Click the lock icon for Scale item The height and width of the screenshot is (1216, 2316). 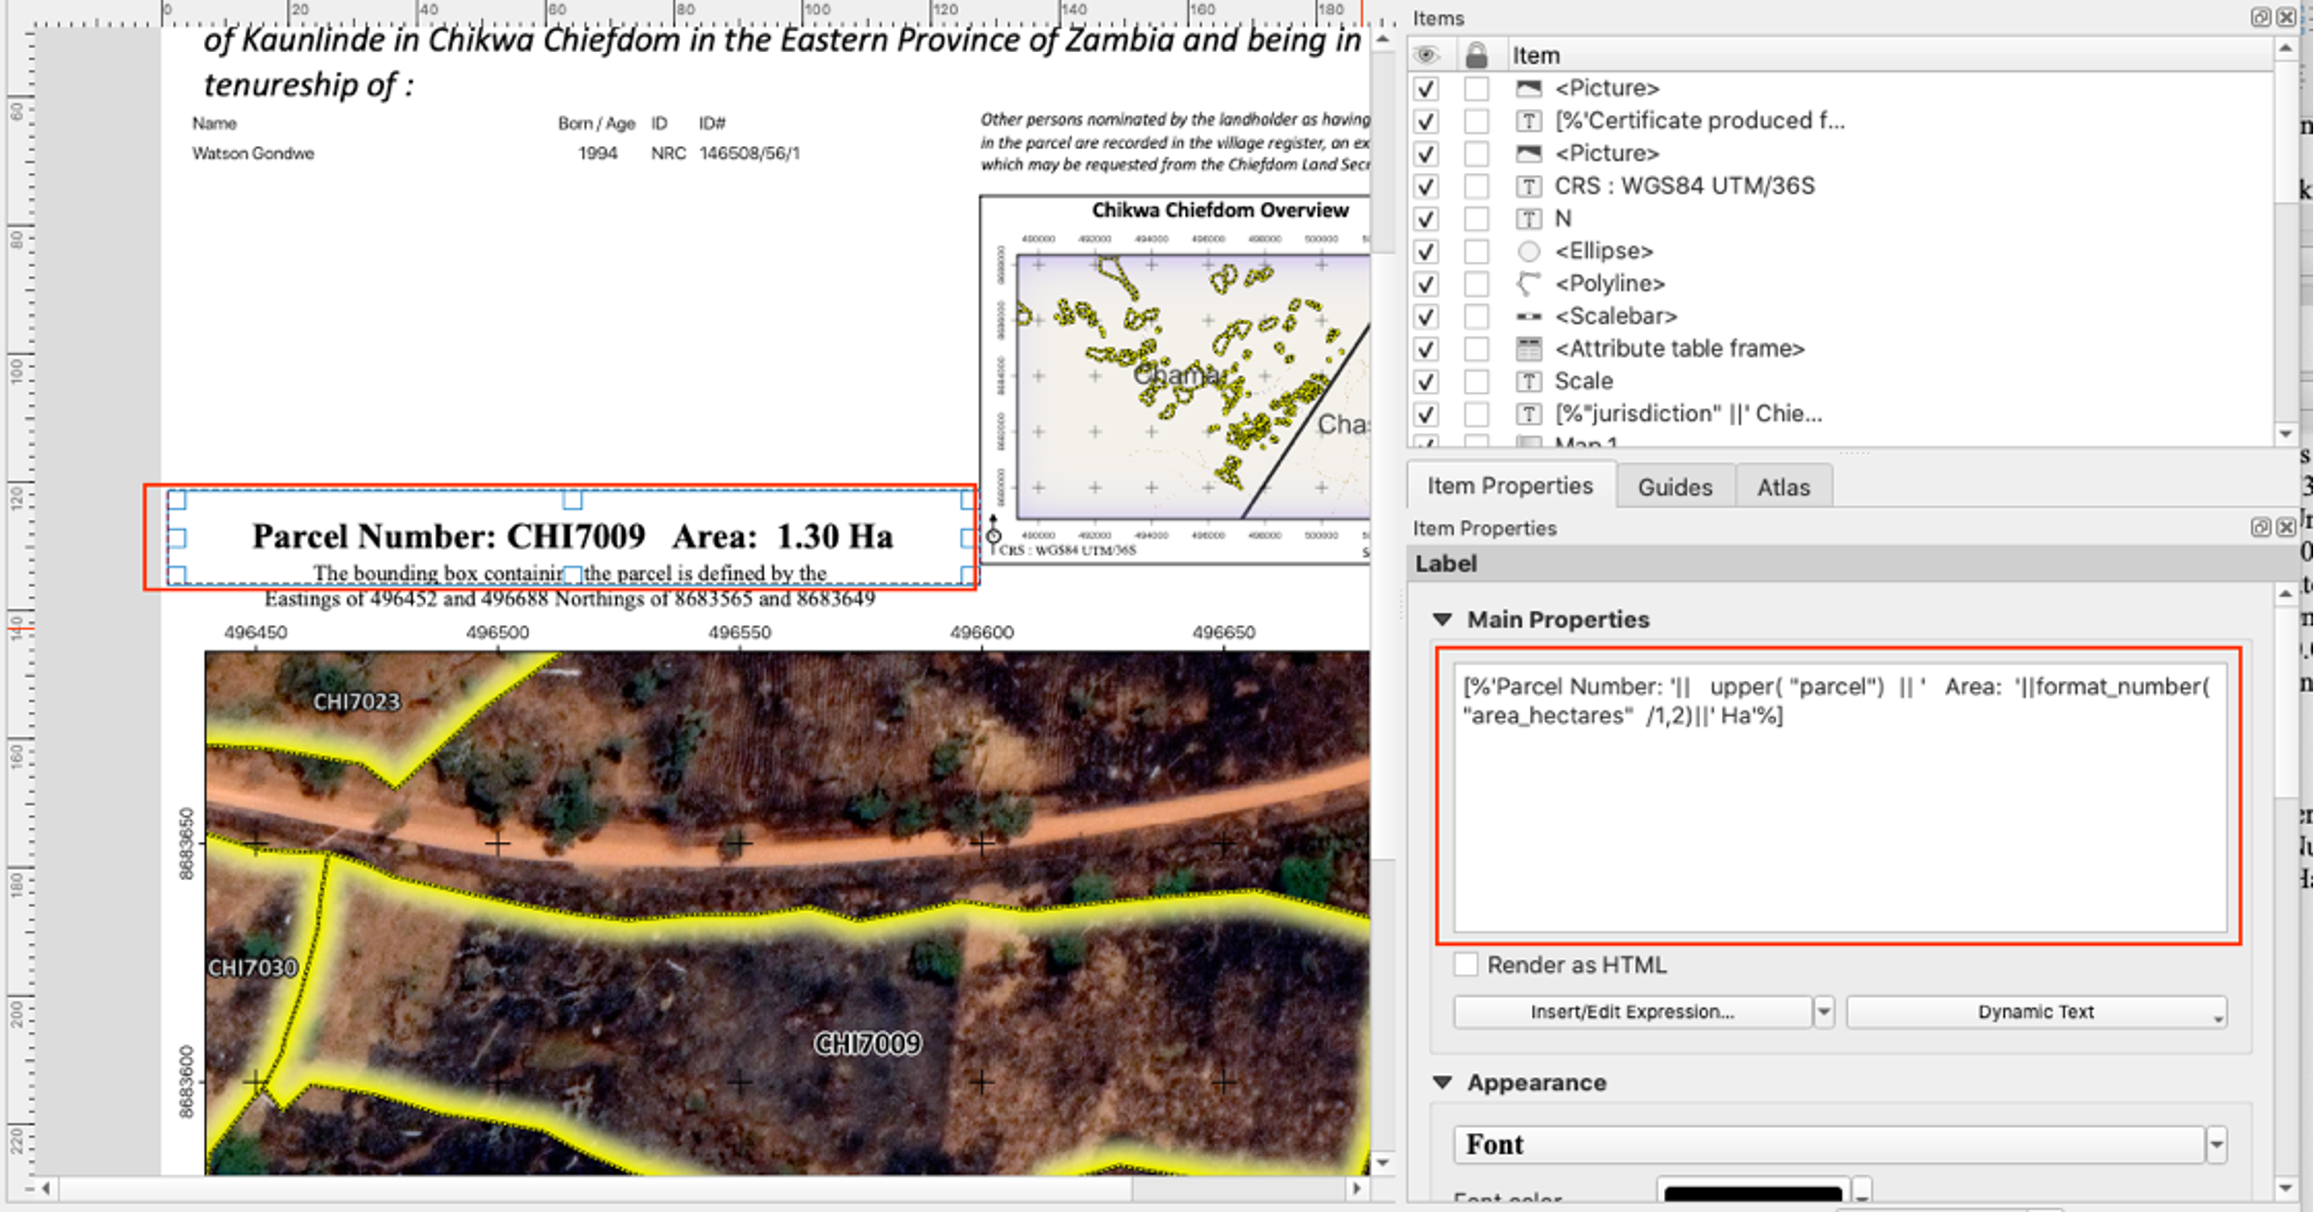click(1475, 381)
